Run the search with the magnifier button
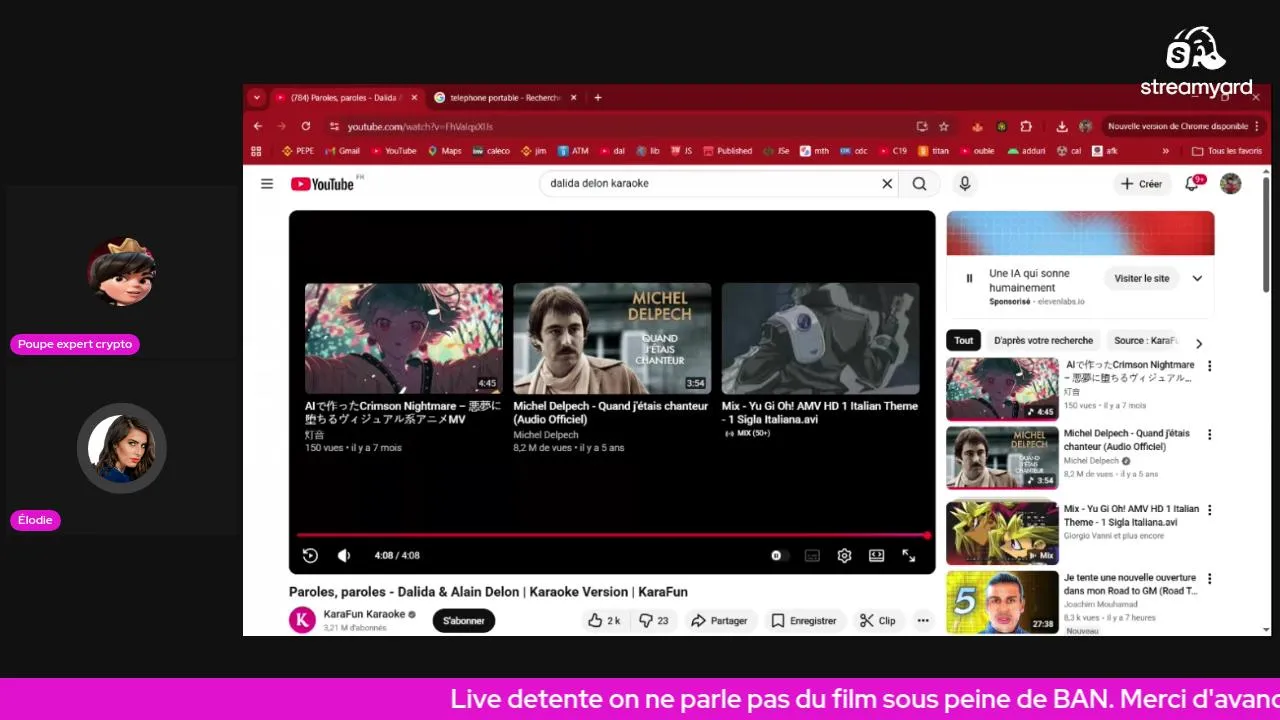This screenshot has width=1280, height=720. pyautogui.click(x=919, y=184)
